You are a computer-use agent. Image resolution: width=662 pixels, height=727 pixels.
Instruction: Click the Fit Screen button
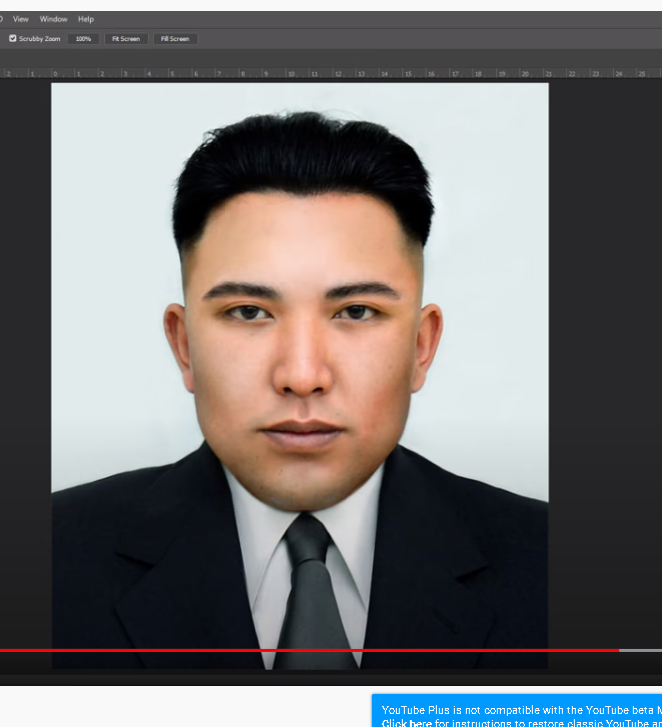click(126, 39)
